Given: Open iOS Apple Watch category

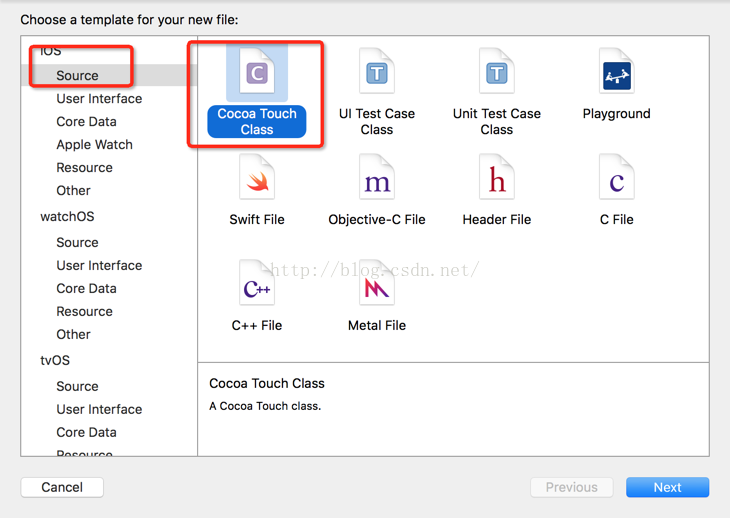Looking at the screenshot, I should click(x=95, y=145).
